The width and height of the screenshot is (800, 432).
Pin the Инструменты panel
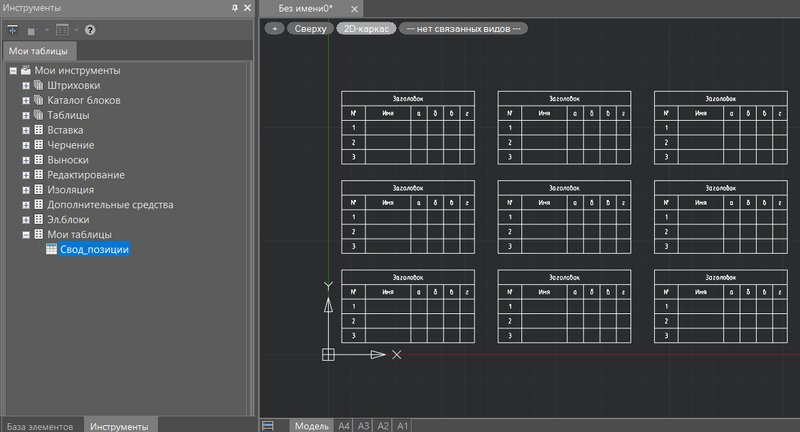(x=235, y=8)
